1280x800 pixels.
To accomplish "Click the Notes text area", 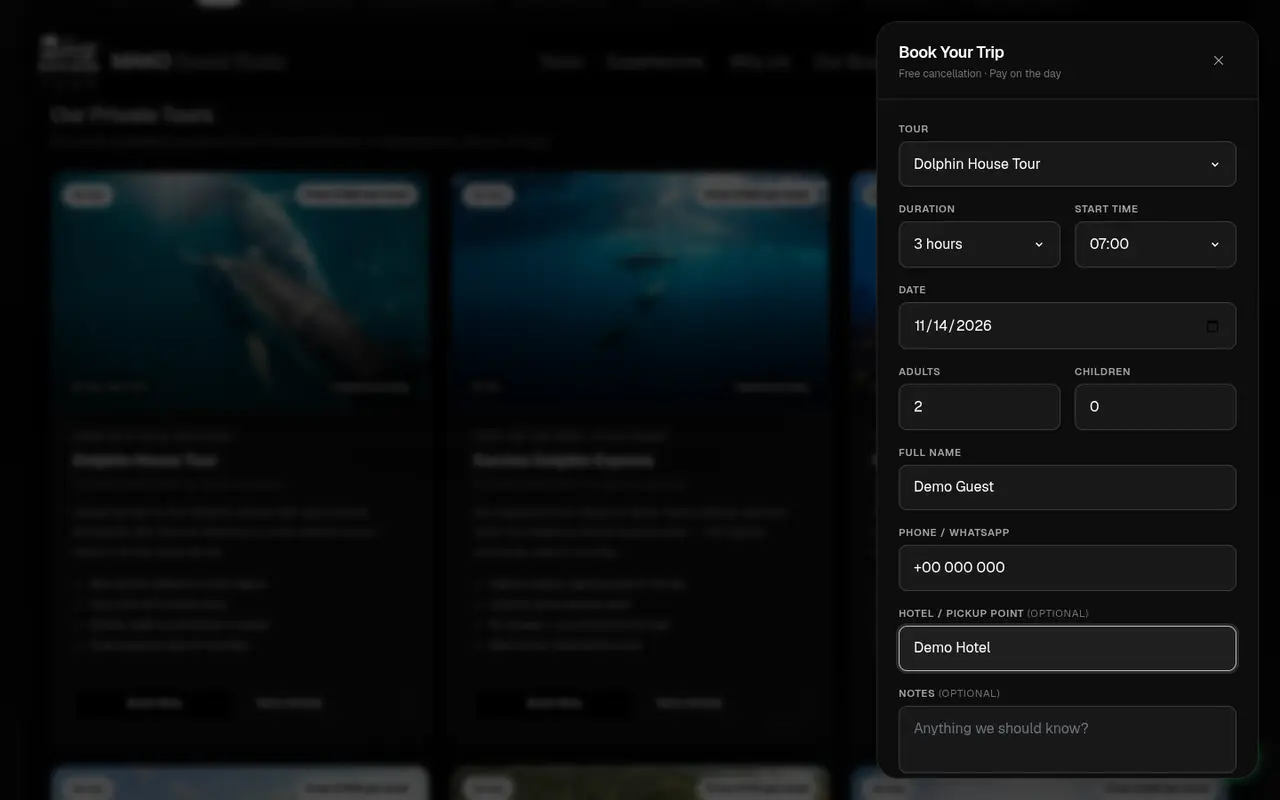I will click(1067, 740).
